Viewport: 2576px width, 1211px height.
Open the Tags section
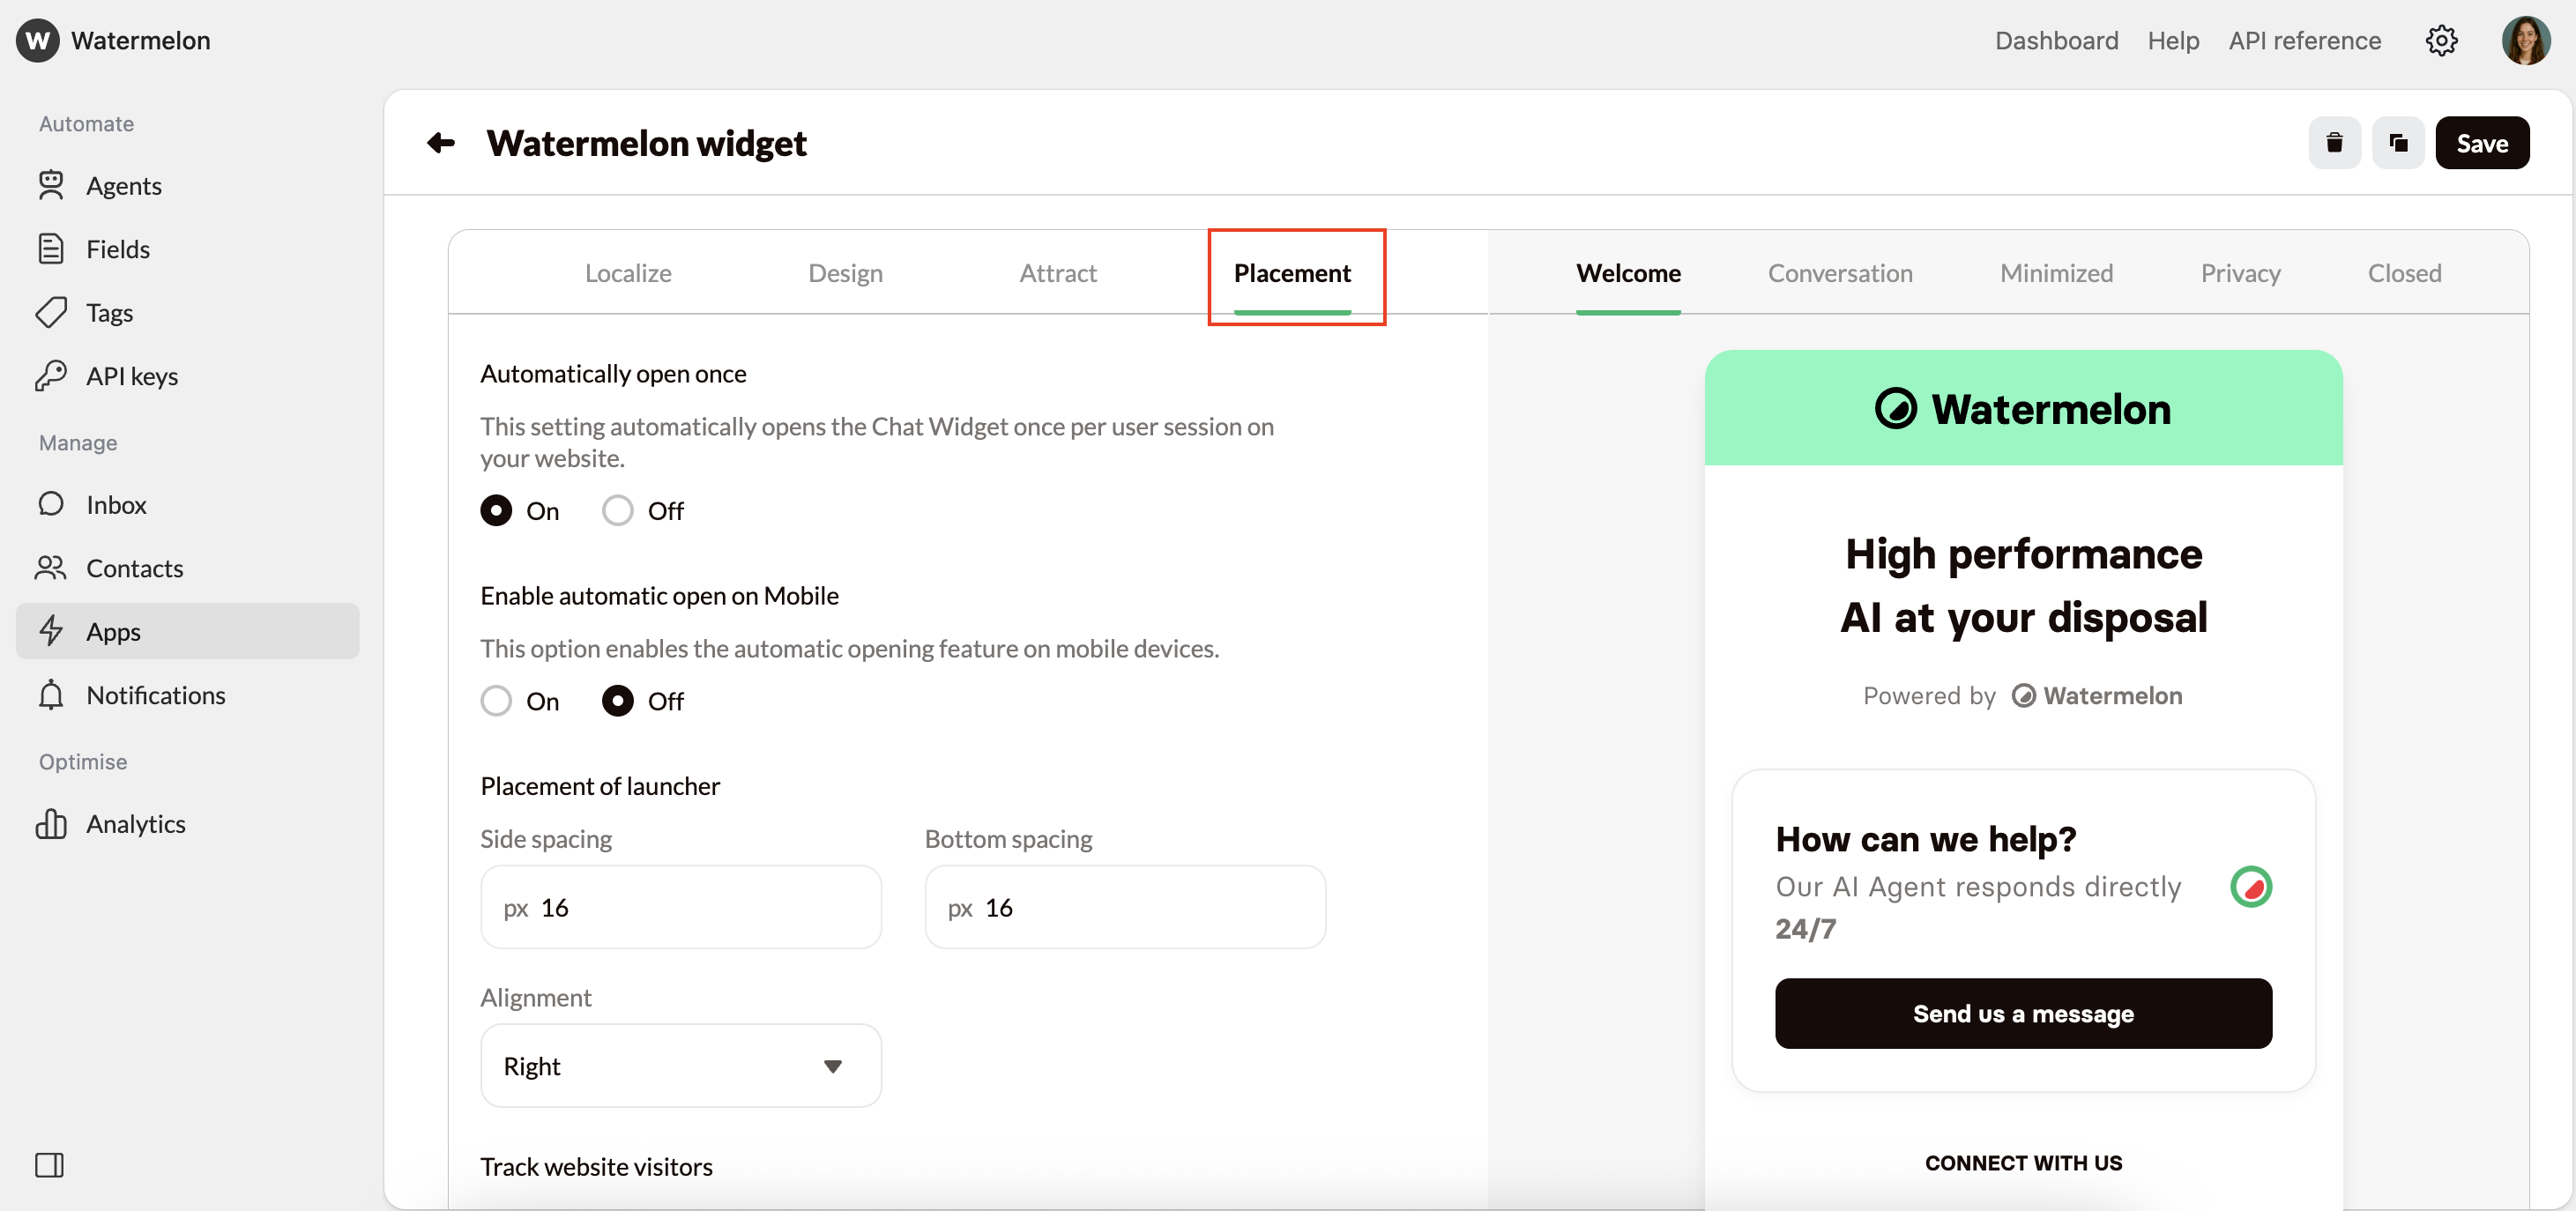(x=108, y=312)
